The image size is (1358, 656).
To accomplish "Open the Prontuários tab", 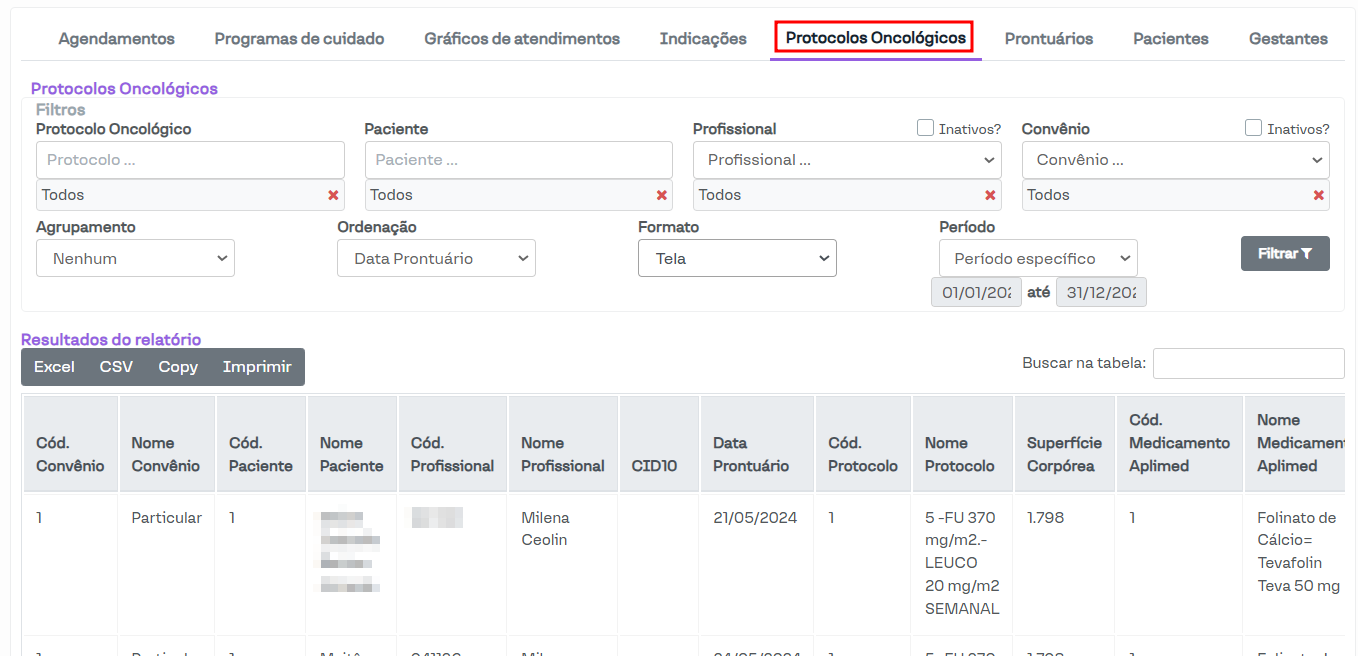I will pos(1048,39).
